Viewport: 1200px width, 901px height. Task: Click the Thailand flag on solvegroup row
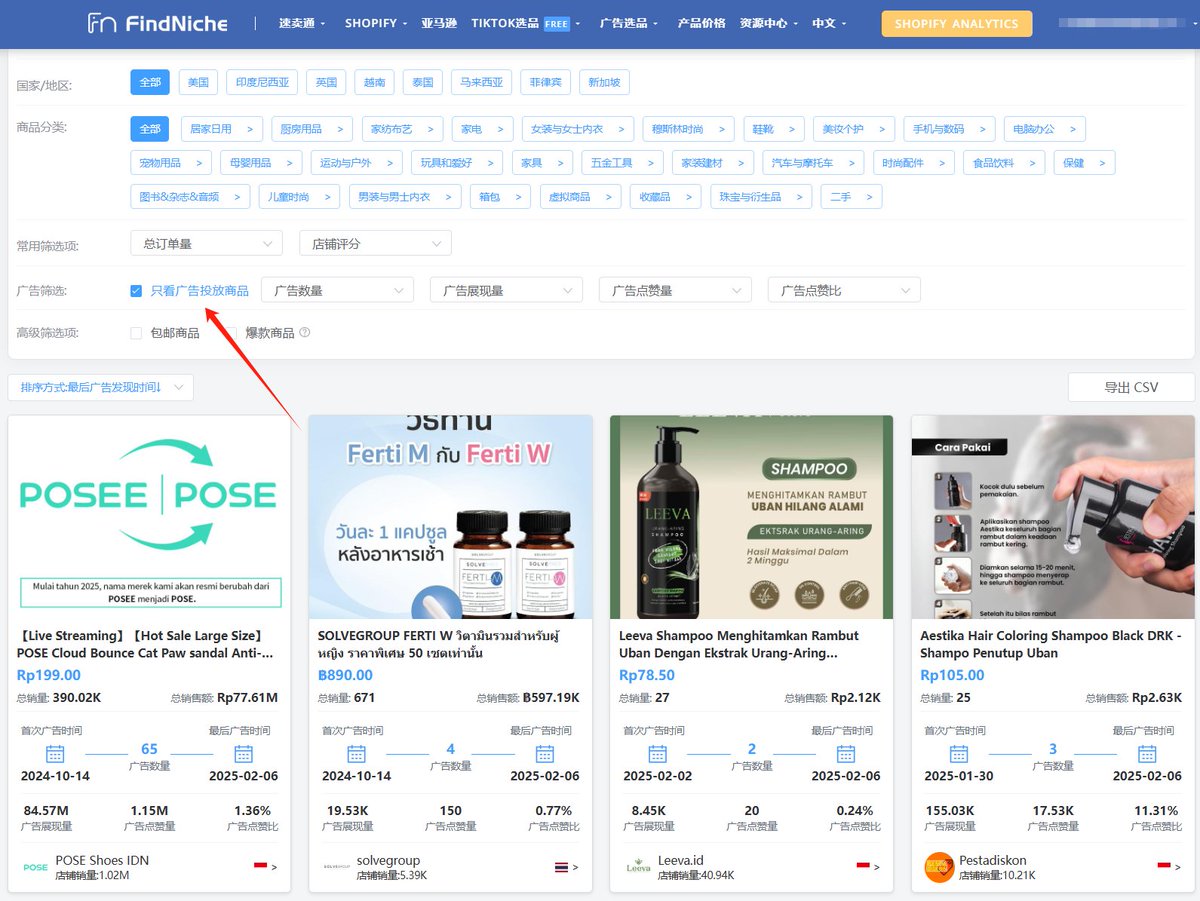pos(561,866)
